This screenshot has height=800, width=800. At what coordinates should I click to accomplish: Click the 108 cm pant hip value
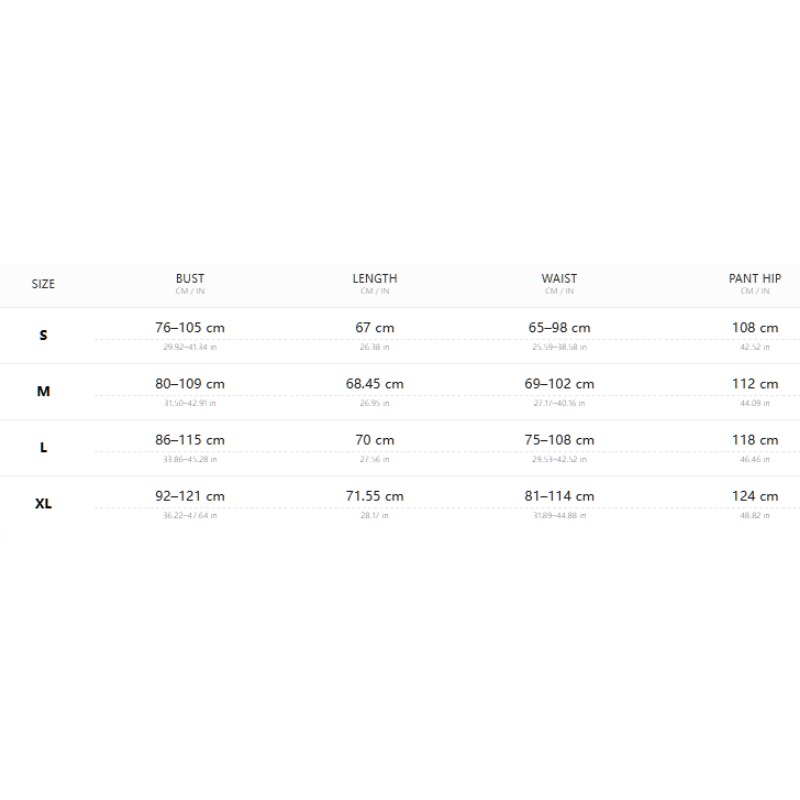(x=755, y=328)
